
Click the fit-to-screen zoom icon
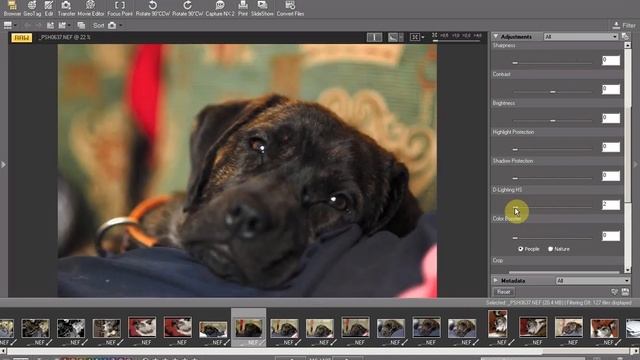point(416,37)
